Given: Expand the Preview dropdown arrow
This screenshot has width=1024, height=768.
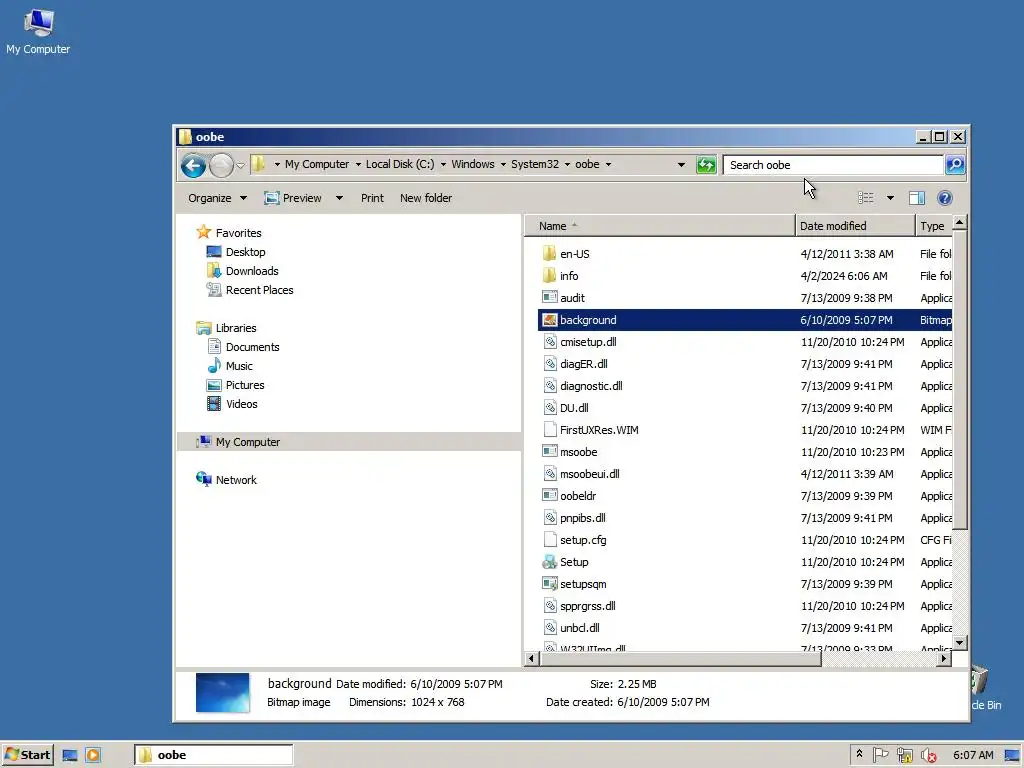Looking at the screenshot, I should [339, 198].
